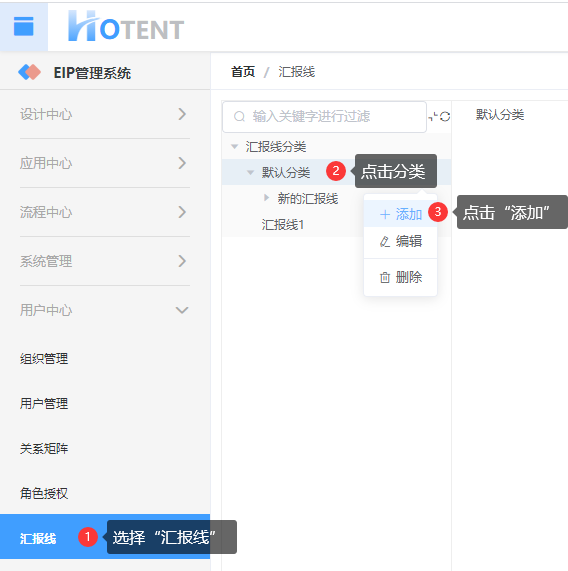Expand the 设计中心 menu chevron

click(x=182, y=114)
